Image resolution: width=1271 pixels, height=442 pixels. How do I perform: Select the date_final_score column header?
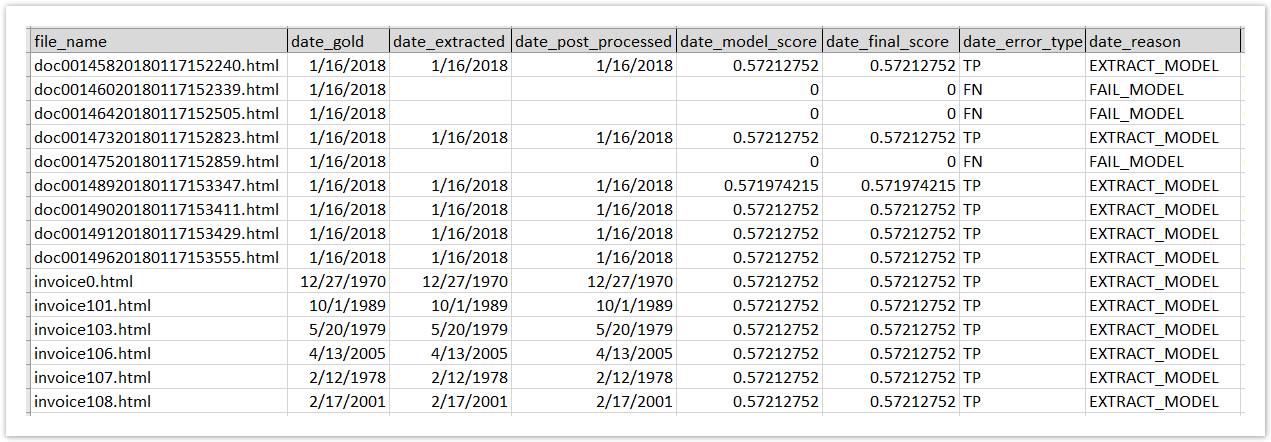(x=890, y=42)
